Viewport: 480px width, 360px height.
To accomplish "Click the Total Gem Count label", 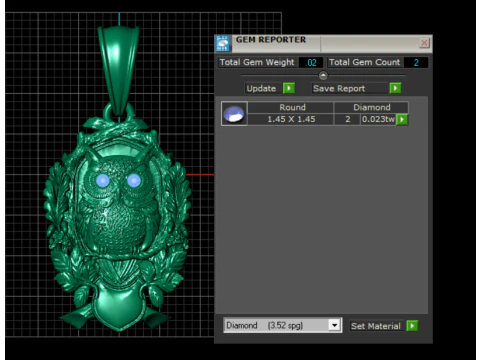I will (364, 62).
